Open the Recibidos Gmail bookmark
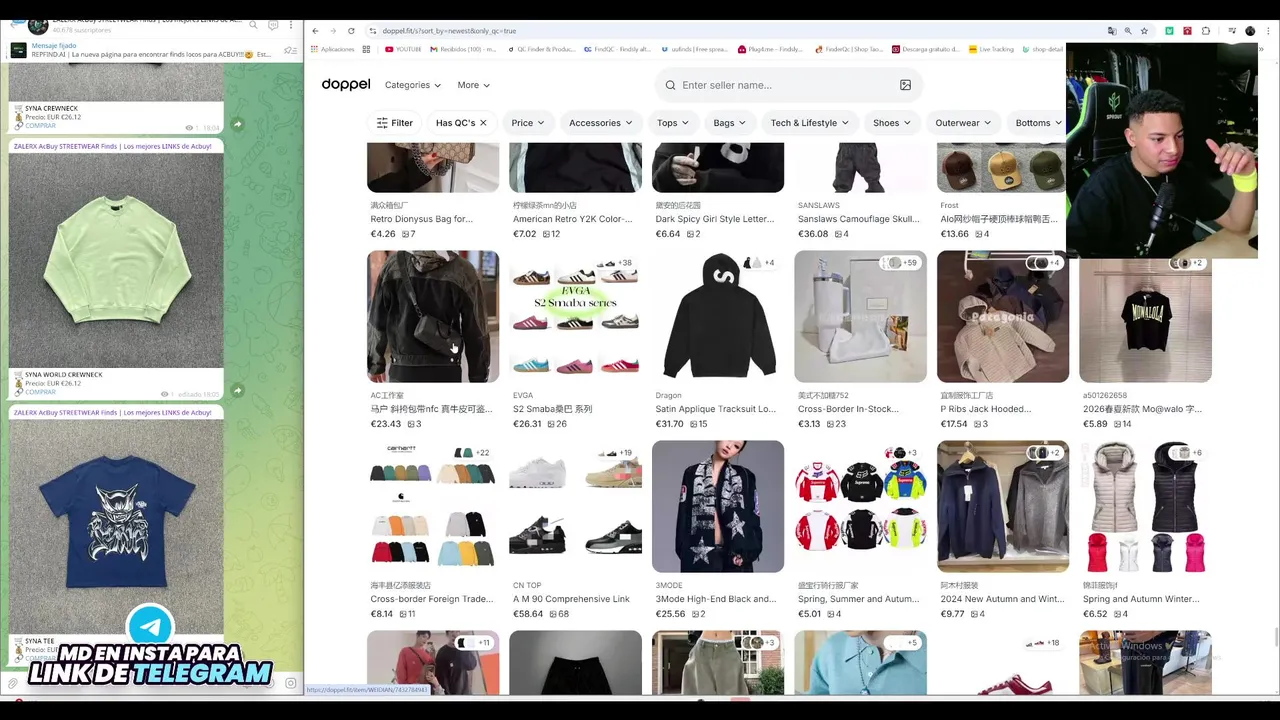Screen dimensions: 1280x720 pyautogui.click(x=463, y=49)
